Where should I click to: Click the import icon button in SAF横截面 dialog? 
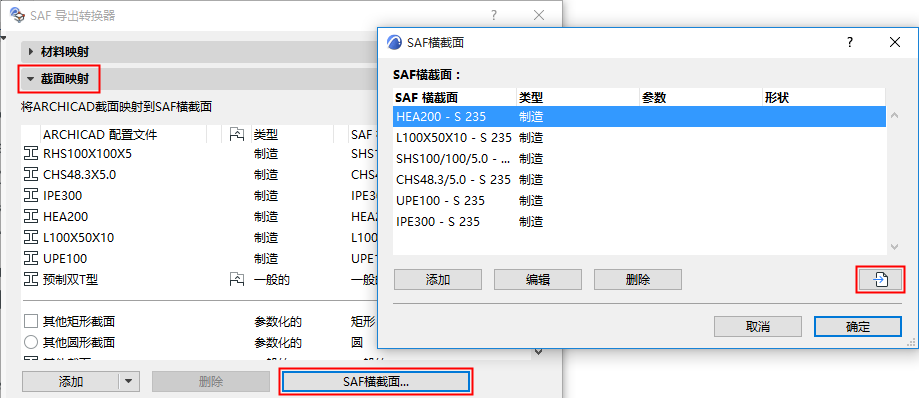(x=880, y=280)
